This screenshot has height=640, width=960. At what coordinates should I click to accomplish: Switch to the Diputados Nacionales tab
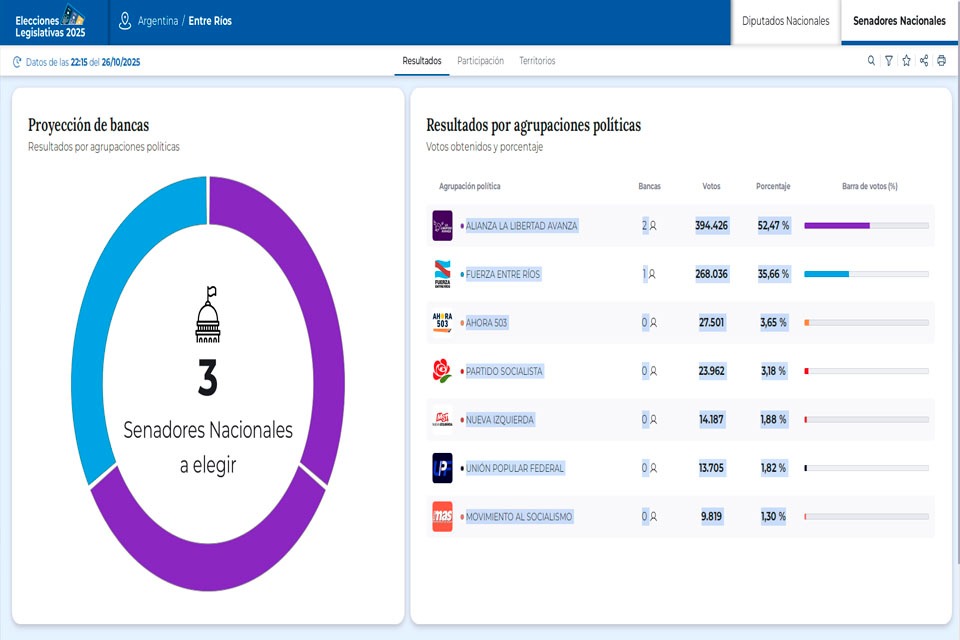pyautogui.click(x=786, y=21)
